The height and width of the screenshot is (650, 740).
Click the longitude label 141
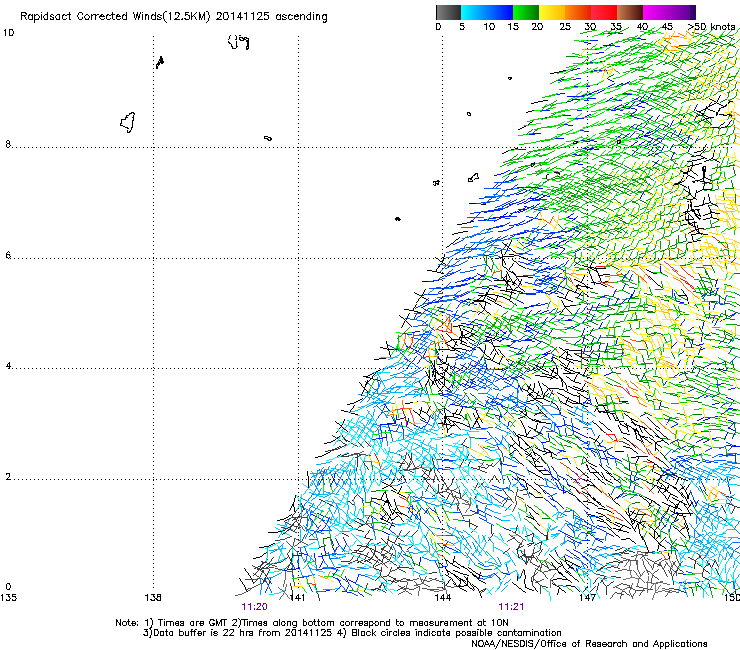298,598
